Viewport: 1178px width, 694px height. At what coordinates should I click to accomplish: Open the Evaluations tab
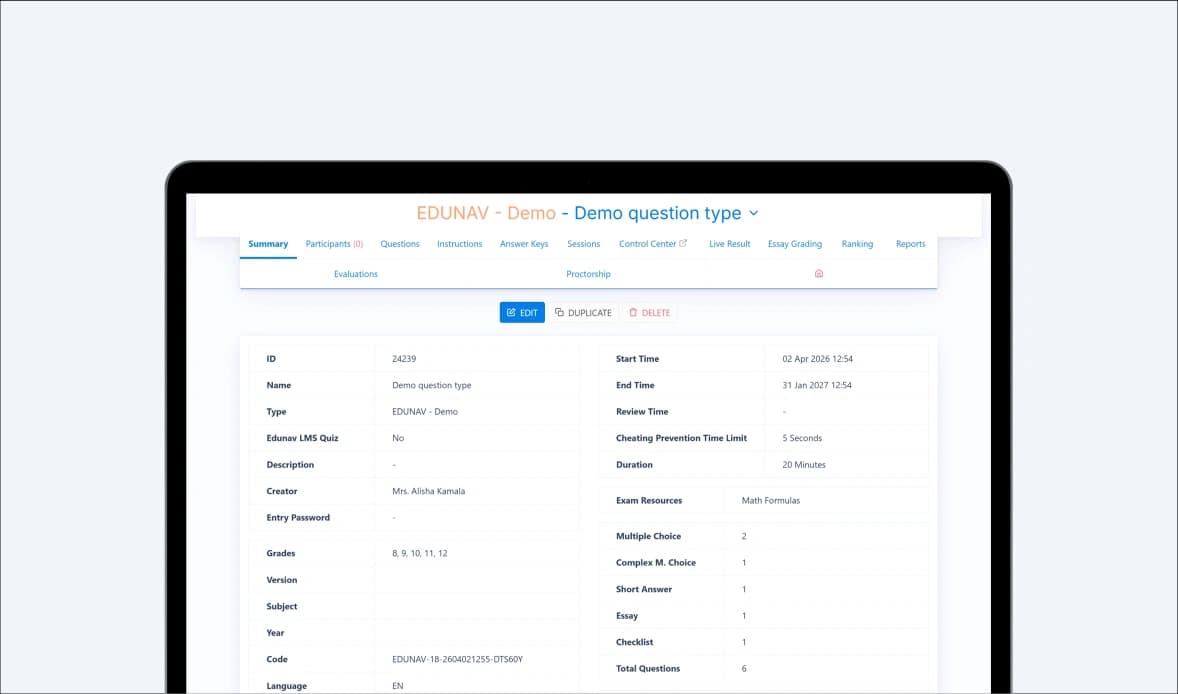pyautogui.click(x=356, y=274)
